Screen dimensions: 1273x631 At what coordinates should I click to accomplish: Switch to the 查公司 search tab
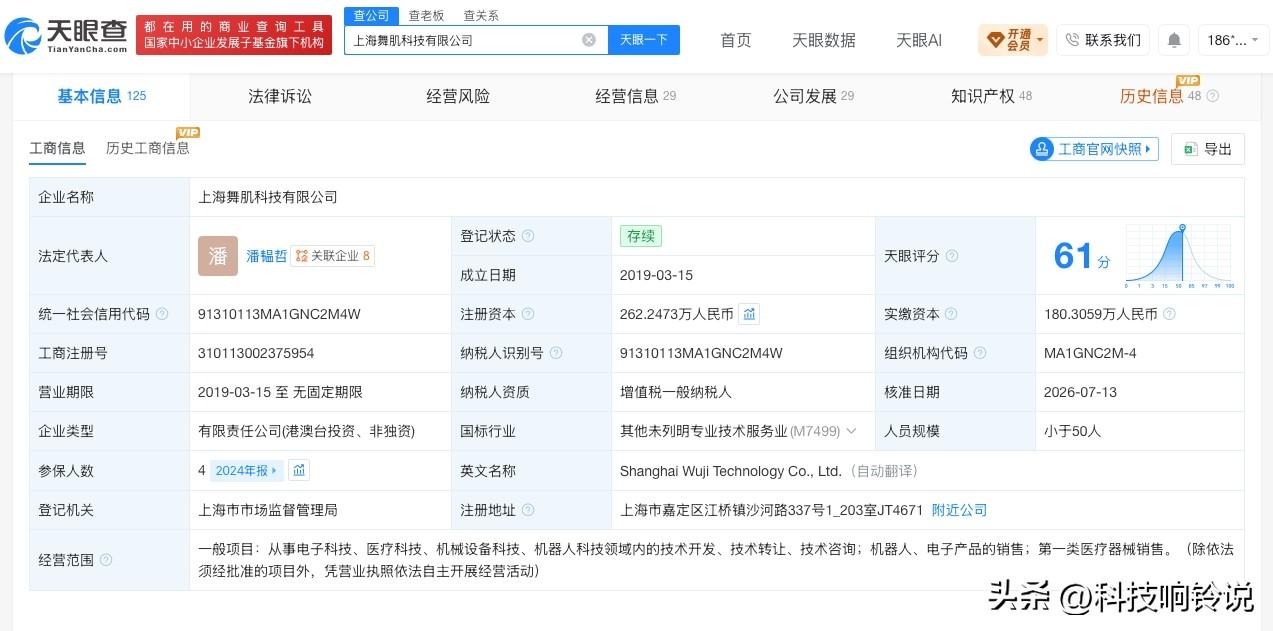[371, 15]
